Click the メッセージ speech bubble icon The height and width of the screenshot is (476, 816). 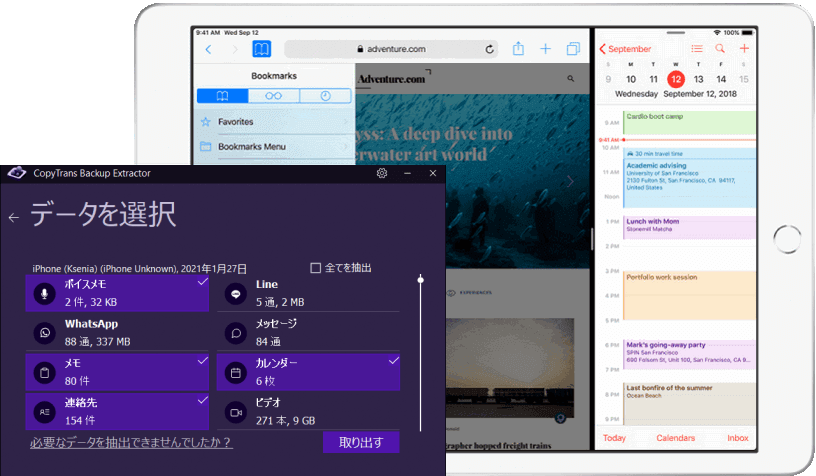pyautogui.click(x=236, y=333)
